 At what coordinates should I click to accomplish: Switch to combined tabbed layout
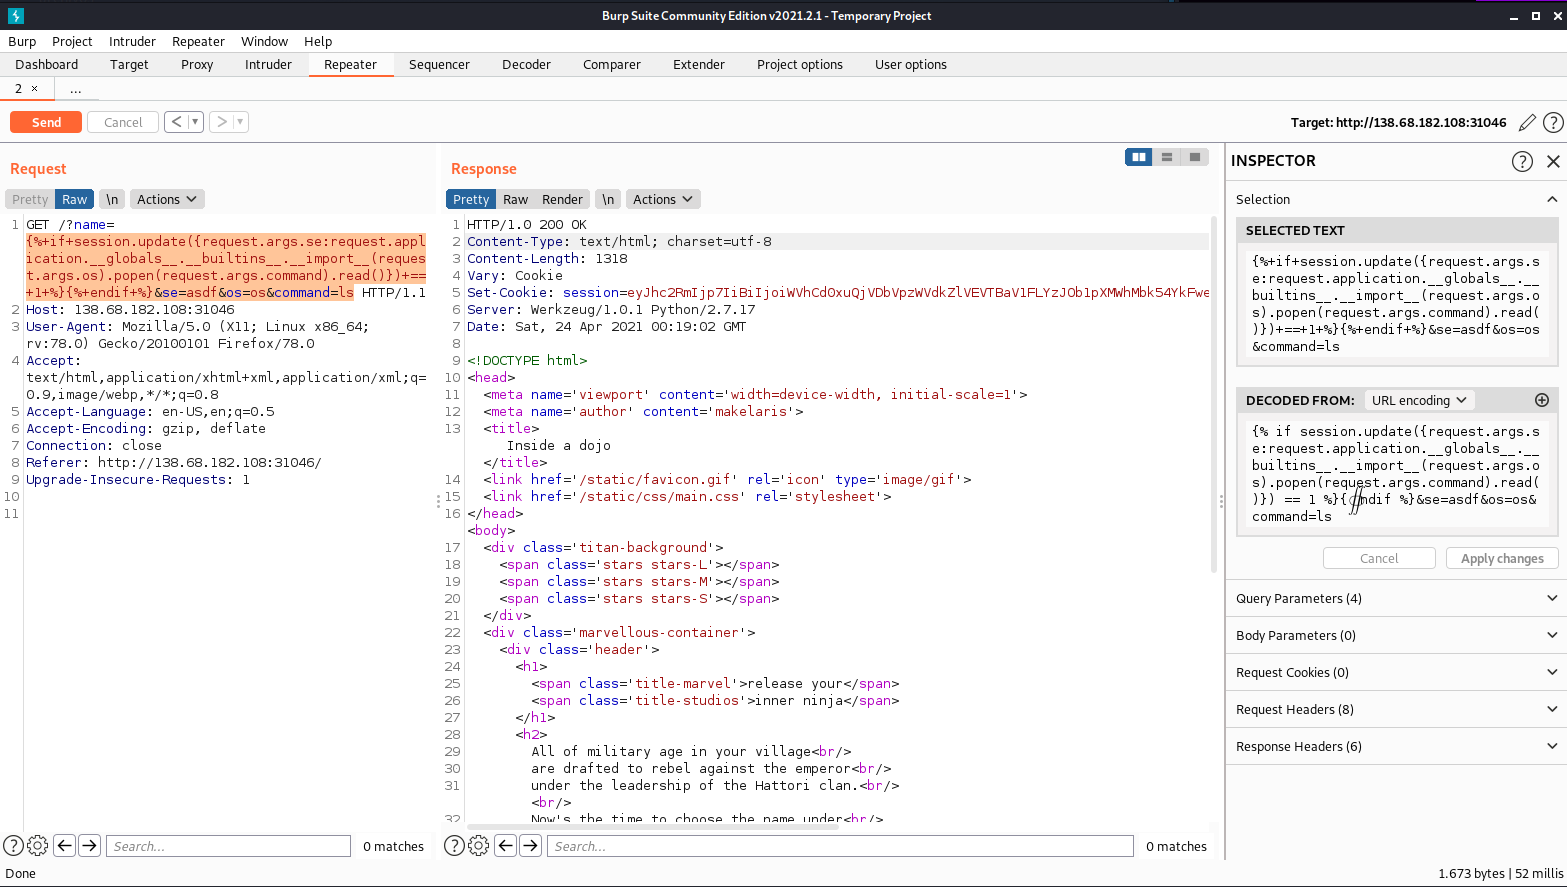[x=1195, y=157]
